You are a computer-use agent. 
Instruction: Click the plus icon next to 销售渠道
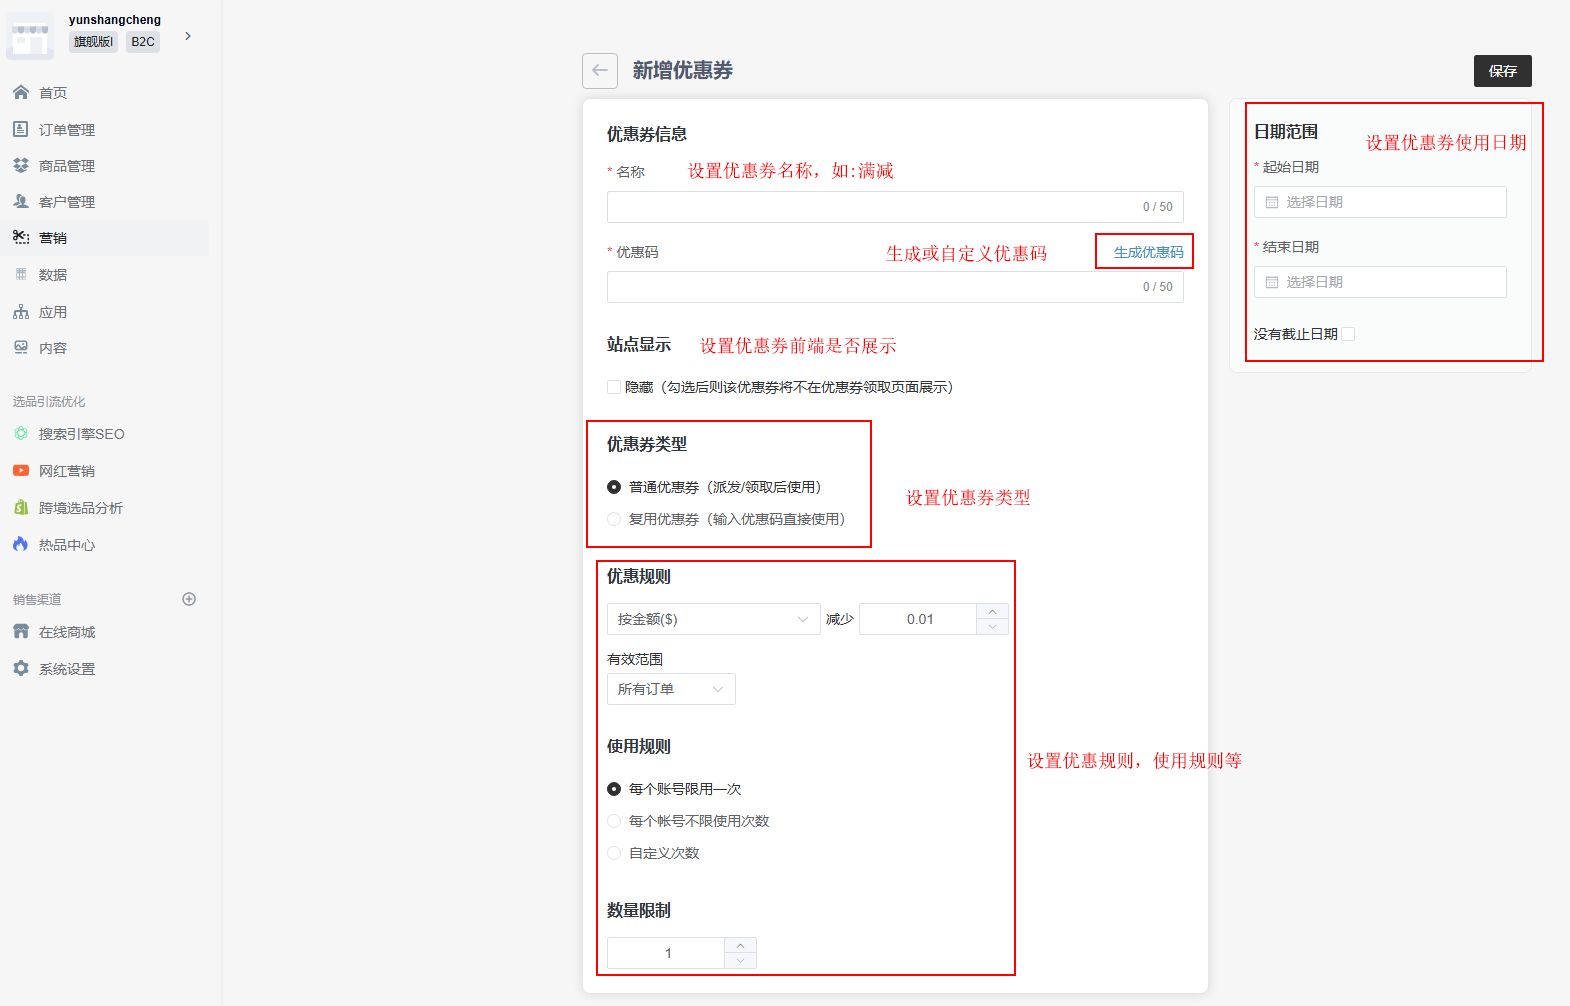coord(189,599)
